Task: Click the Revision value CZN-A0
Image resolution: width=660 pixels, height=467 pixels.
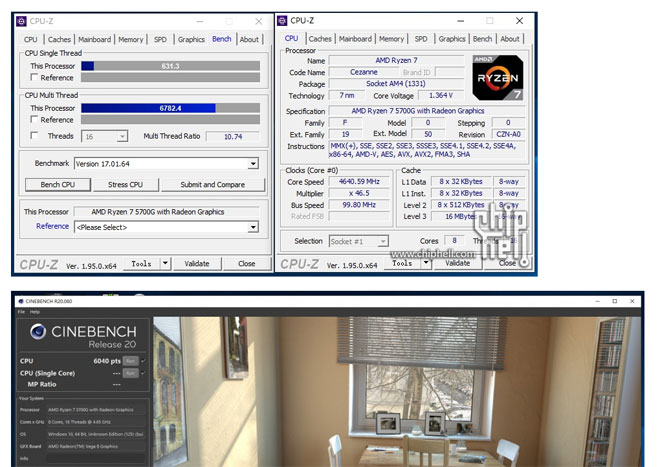Action: point(508,134)
